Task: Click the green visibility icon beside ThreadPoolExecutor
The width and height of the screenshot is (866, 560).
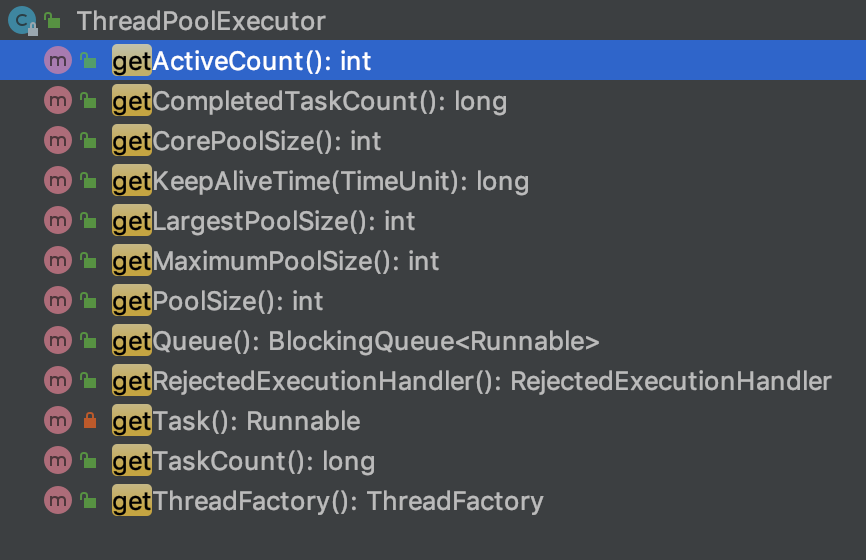Action: [x=52, y=20]
